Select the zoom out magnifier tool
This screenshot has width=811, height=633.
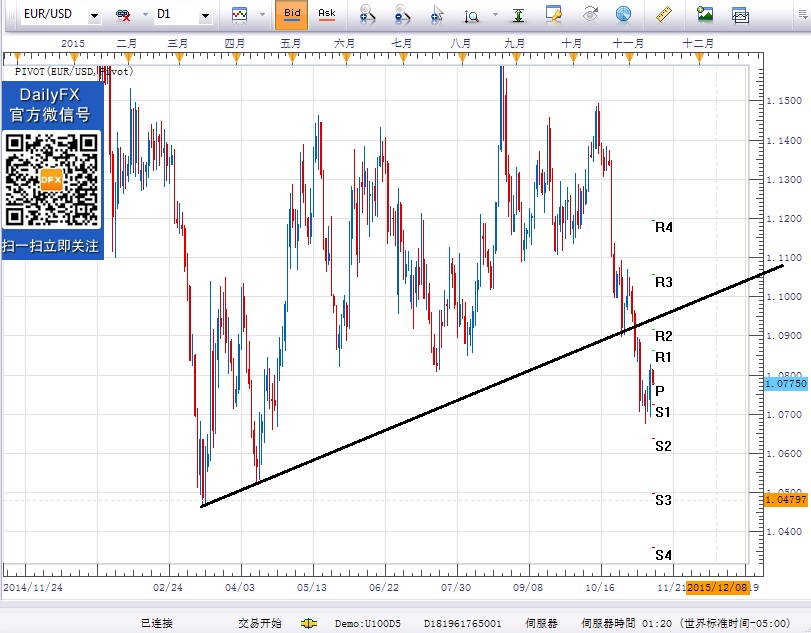[x=402, y=15]
